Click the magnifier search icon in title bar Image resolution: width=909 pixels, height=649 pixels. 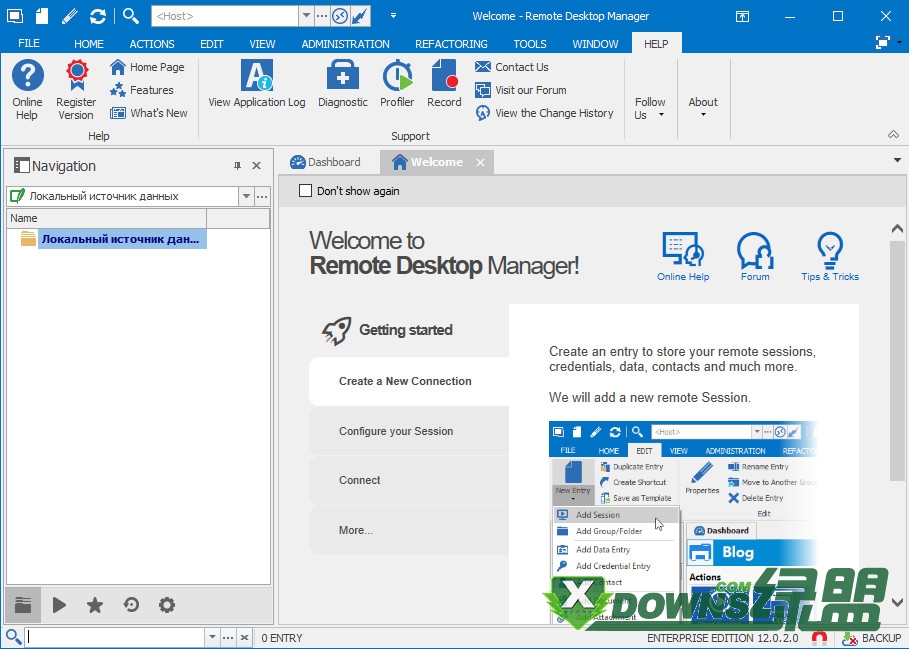(131, 16)
